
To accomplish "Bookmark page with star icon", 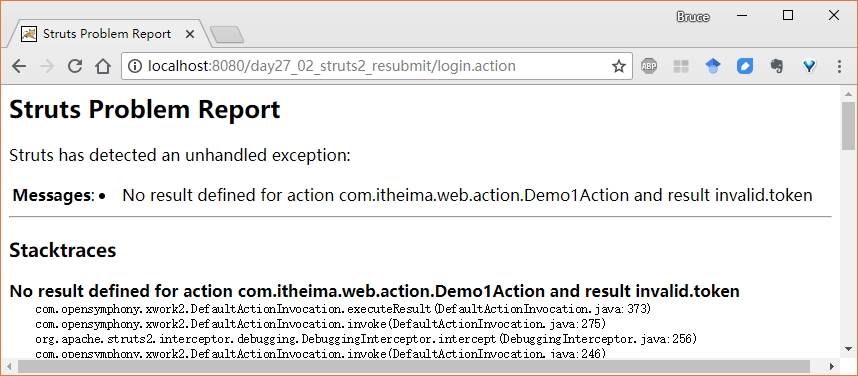I will tap(618, 66).
